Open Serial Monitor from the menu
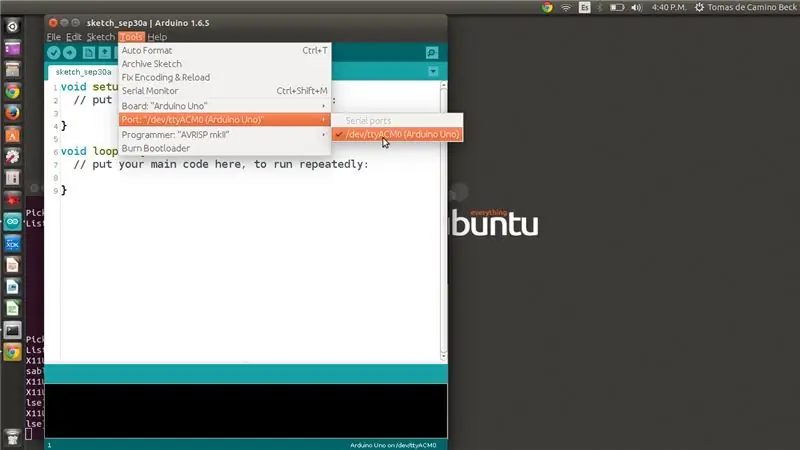 224,91
